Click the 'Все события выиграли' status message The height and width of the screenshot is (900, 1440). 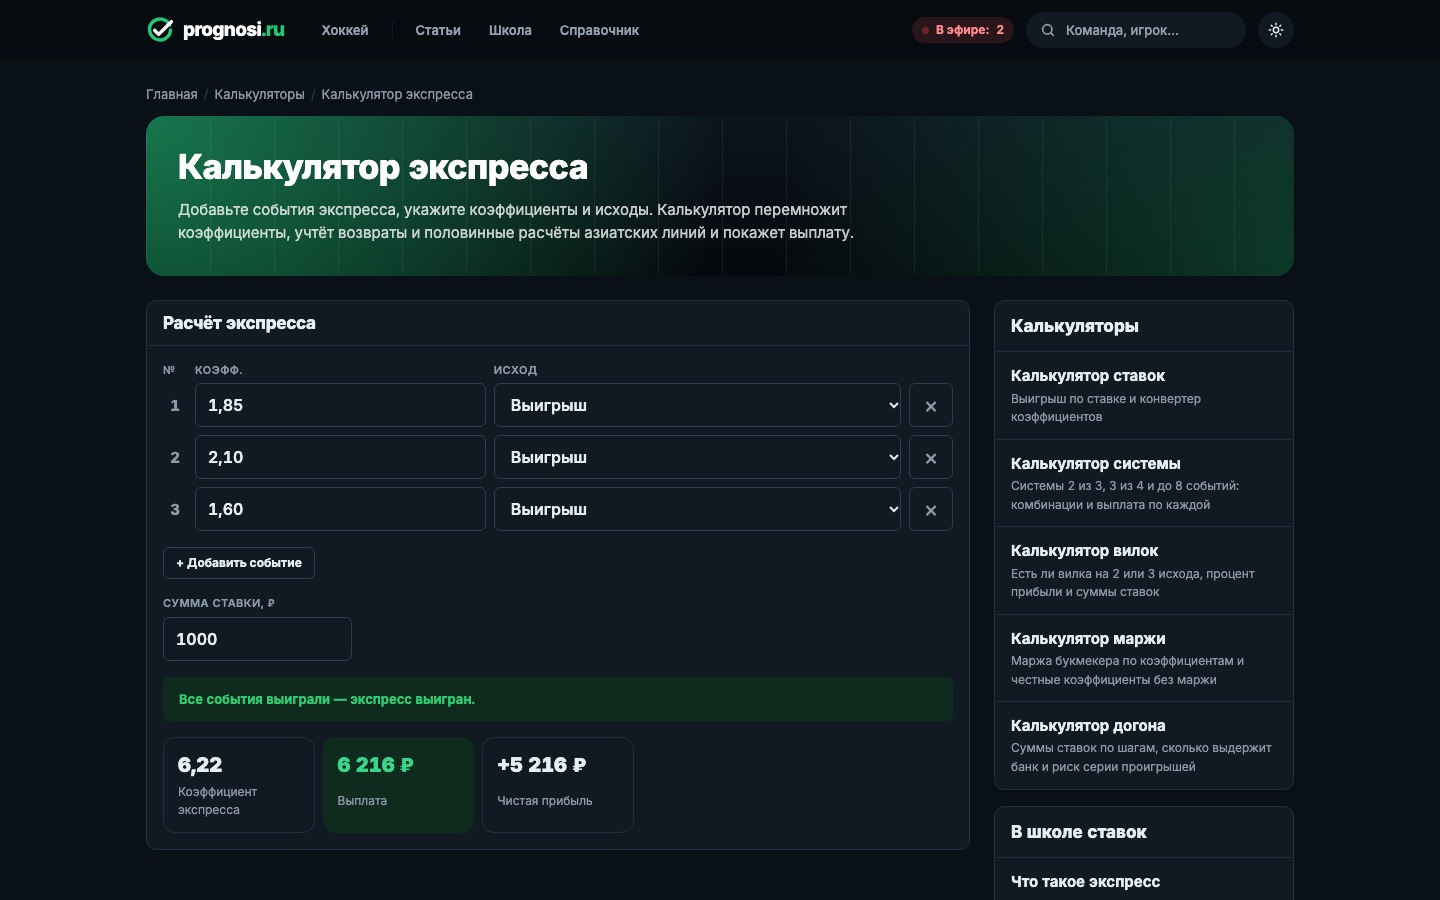pos(558,699)
